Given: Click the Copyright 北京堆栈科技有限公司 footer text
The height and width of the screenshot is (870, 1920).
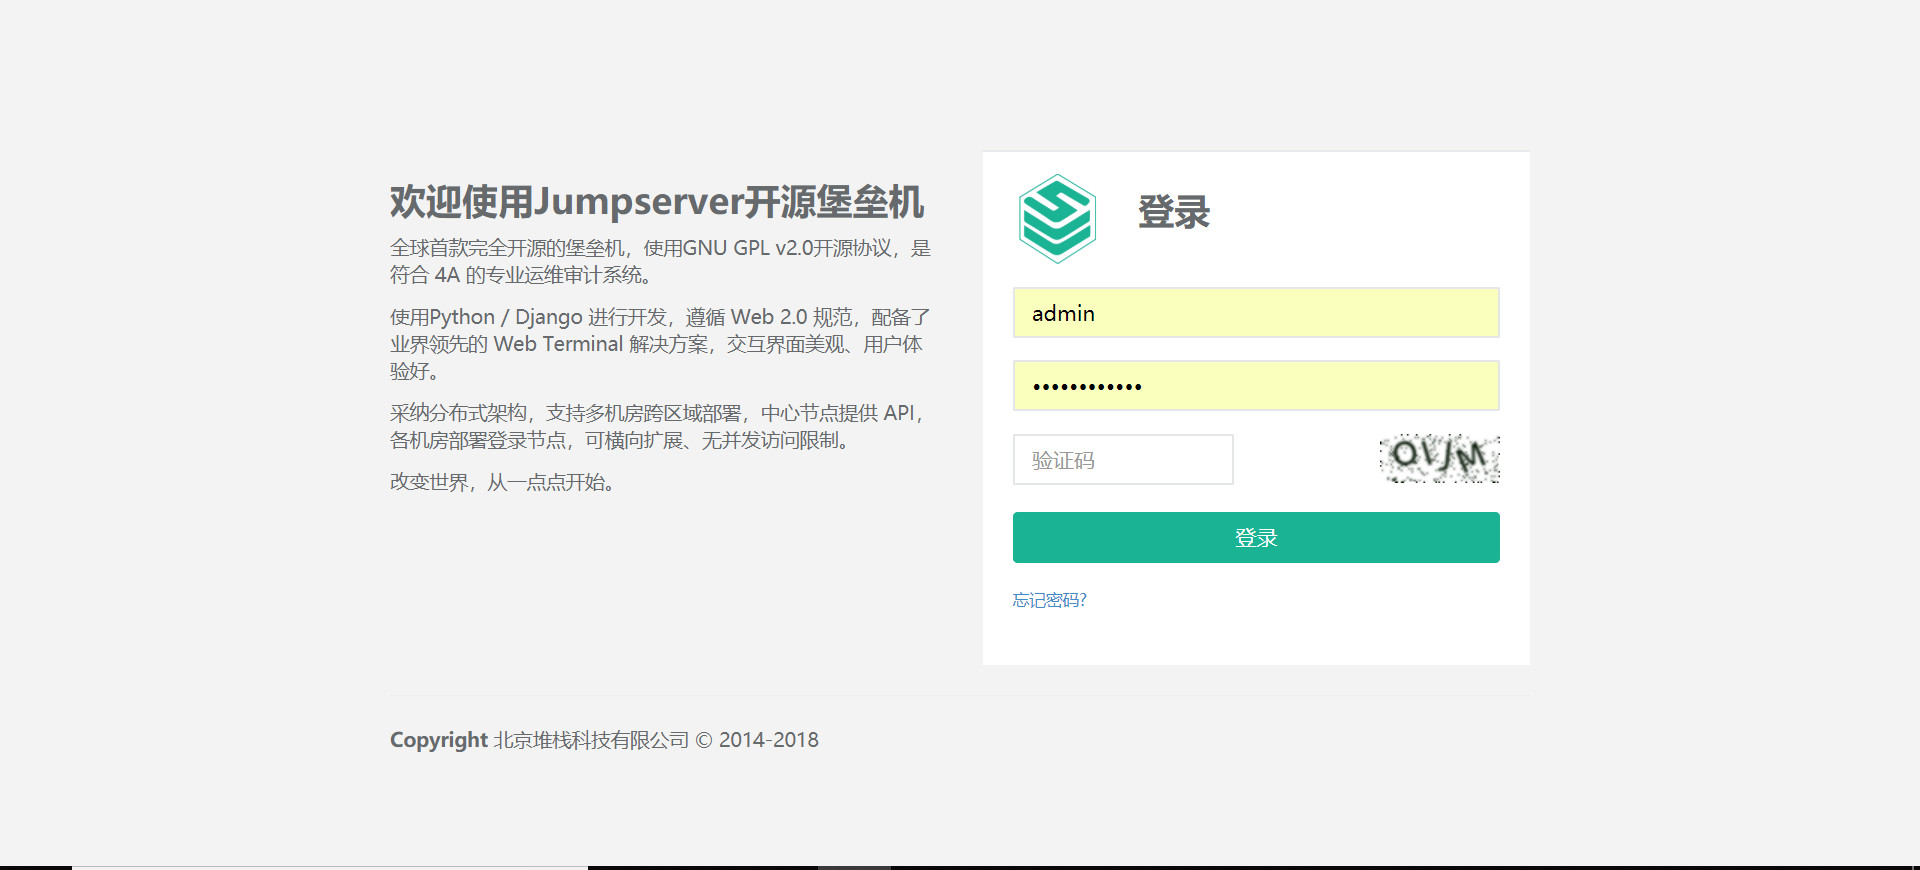Looking at the screenshot, I should pyautogui.click(x=604, y=740).
